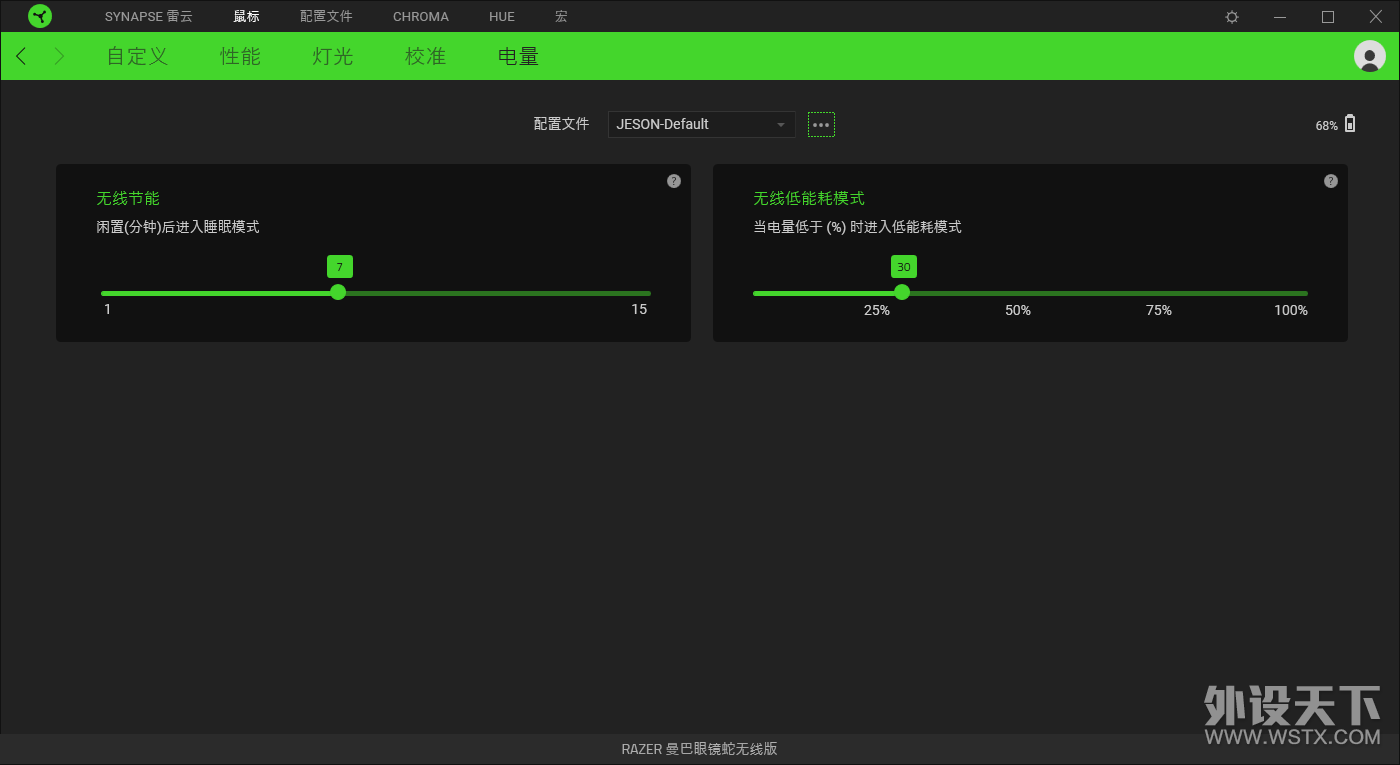Click the 无线节能 heading
This screenshot has height=765, width=1400.
[128, 199]
